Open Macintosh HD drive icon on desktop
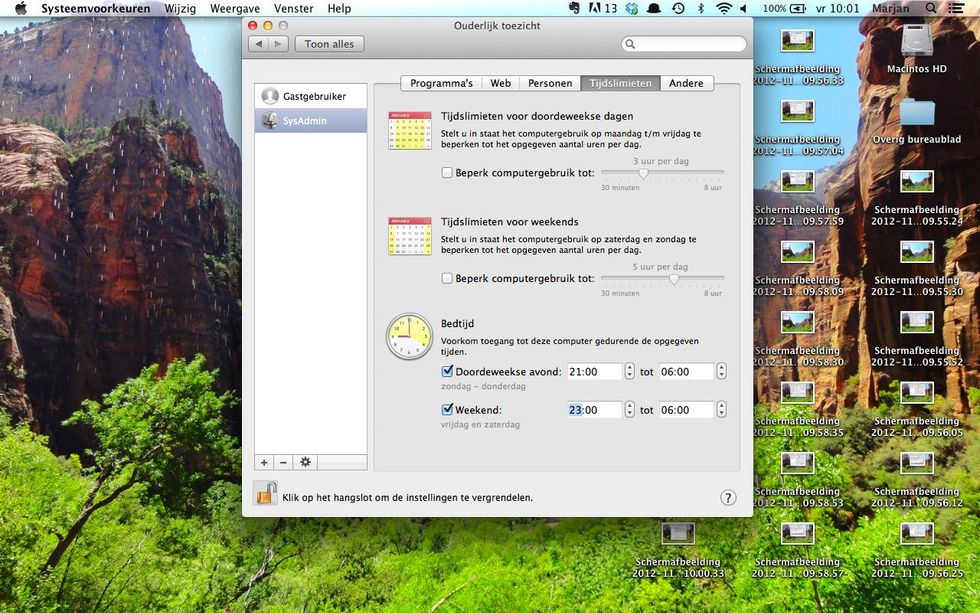This screenshot has width=980, height=613. point(916,42)
